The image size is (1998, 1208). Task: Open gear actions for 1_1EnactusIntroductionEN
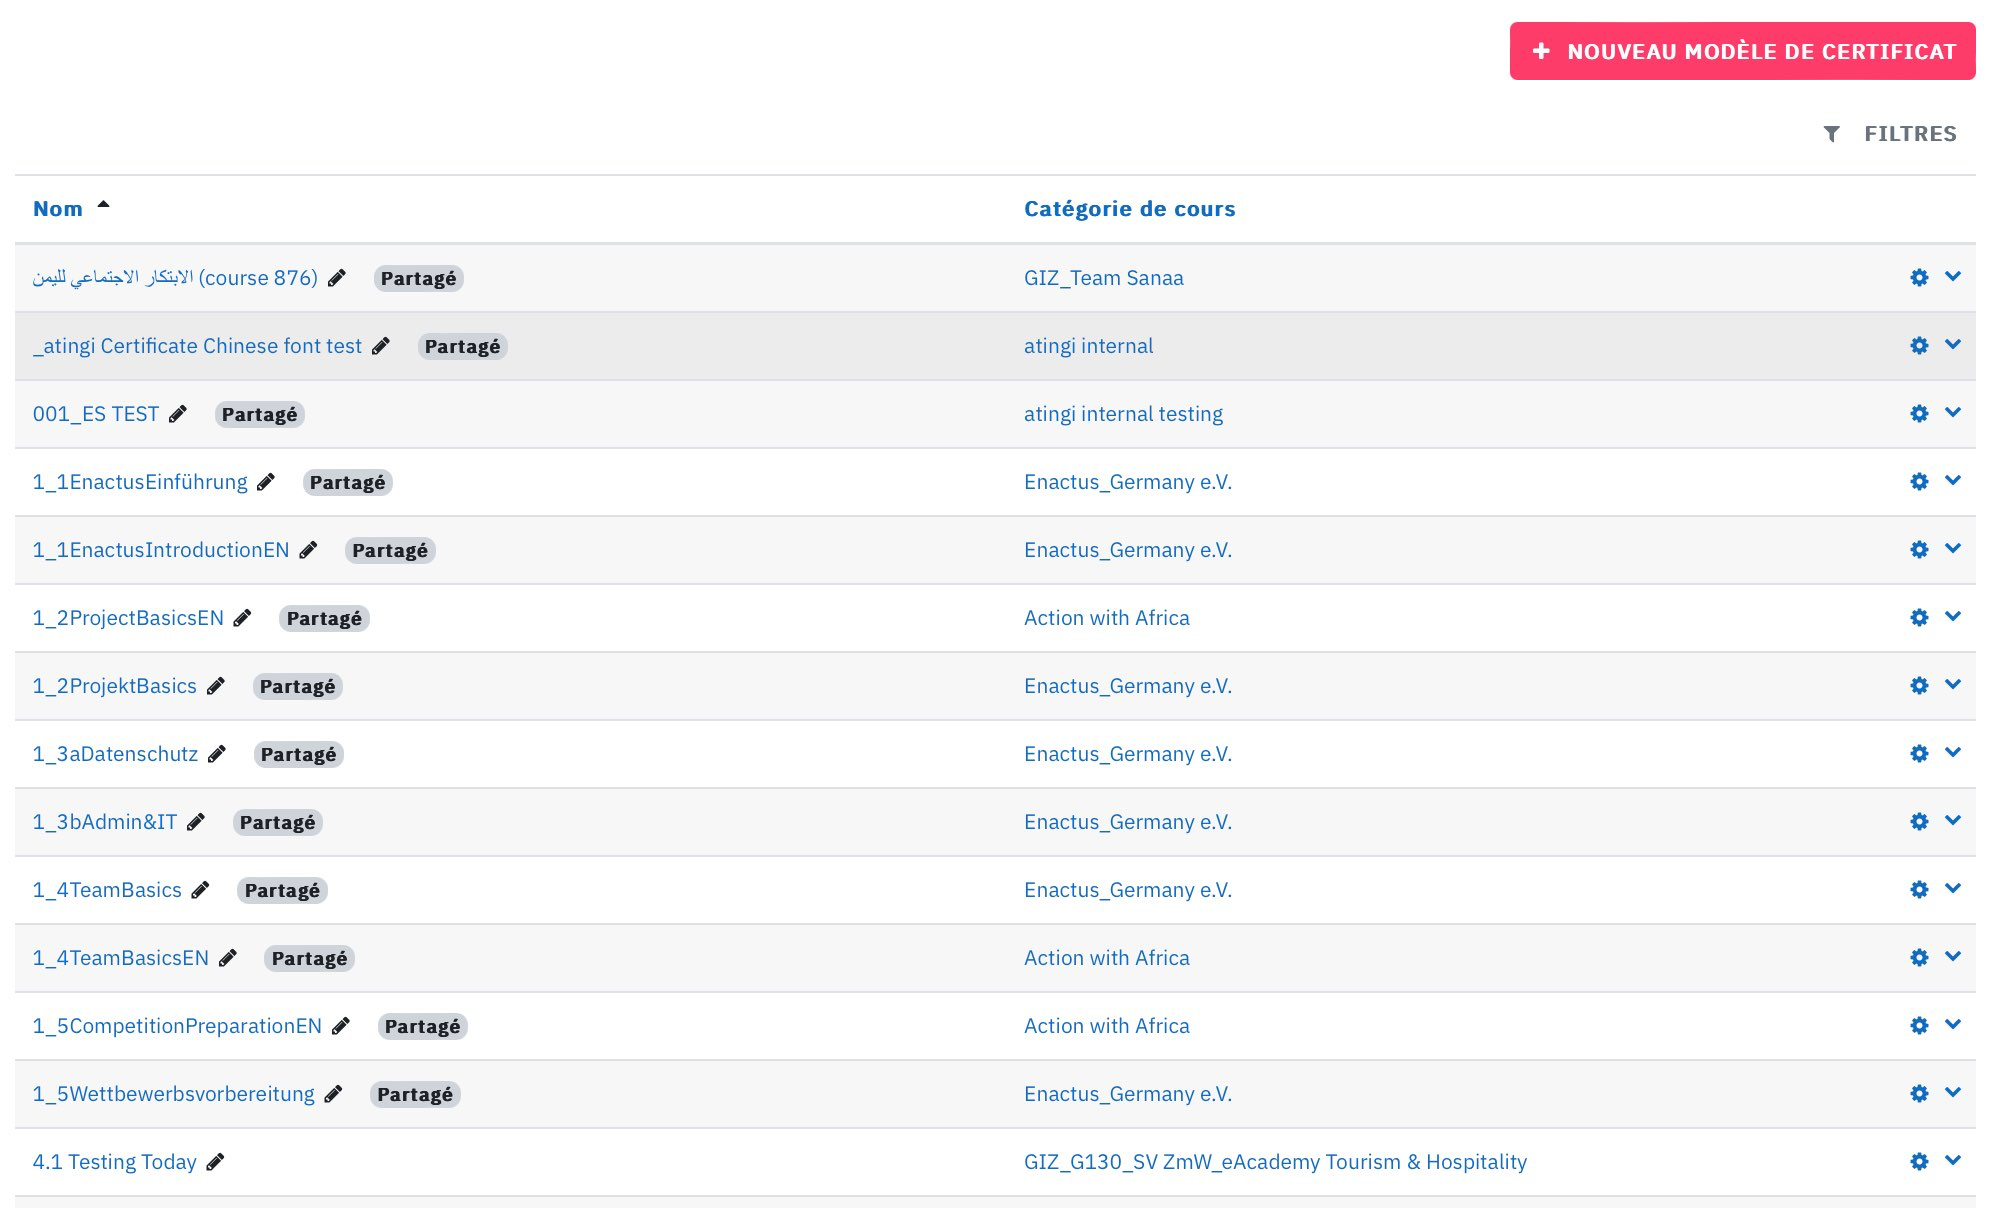pyautogui.click(x=1919, y=550)
